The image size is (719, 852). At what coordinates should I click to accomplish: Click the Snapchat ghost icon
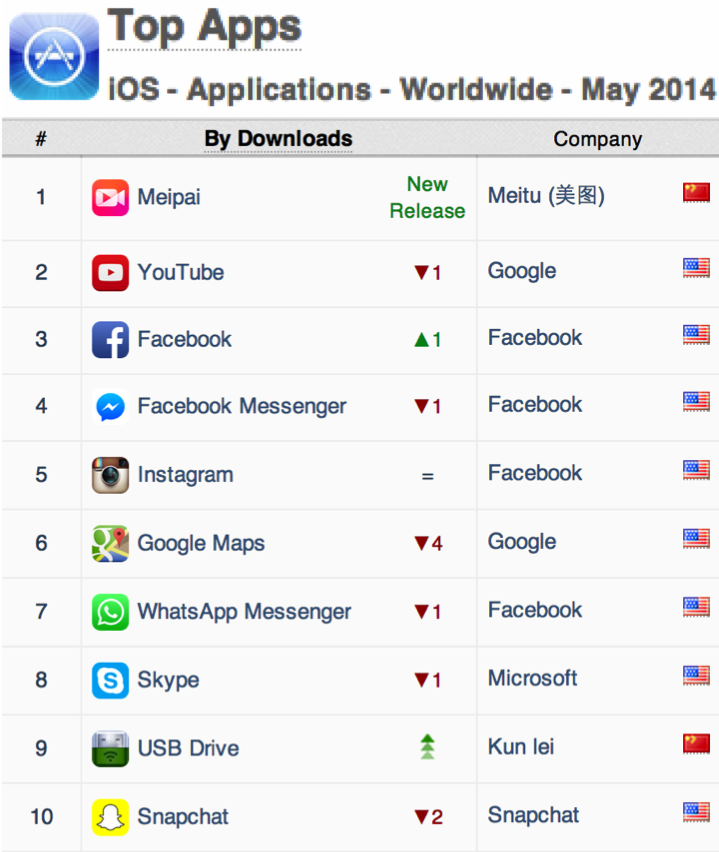(110, 817)
